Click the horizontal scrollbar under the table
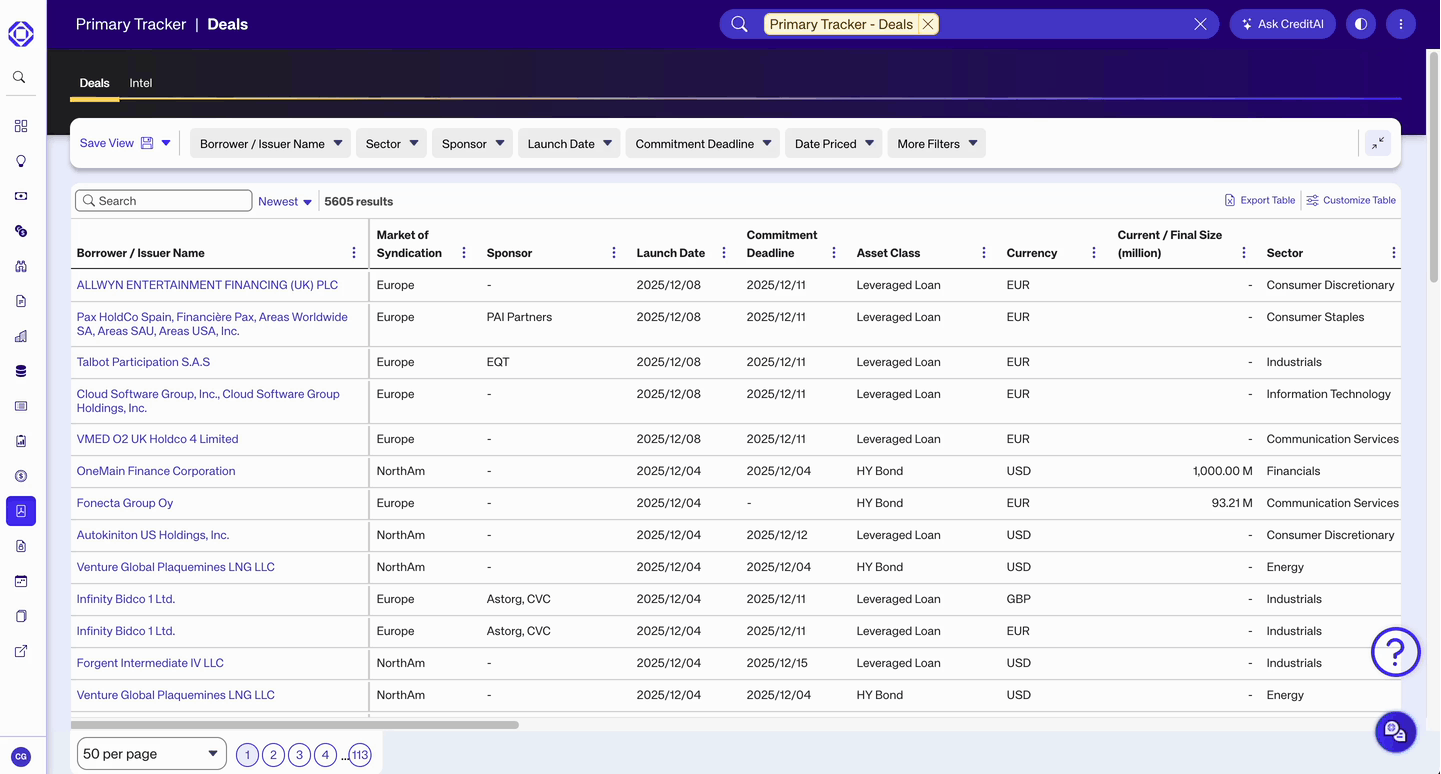1441x774 pixels. 295,724
